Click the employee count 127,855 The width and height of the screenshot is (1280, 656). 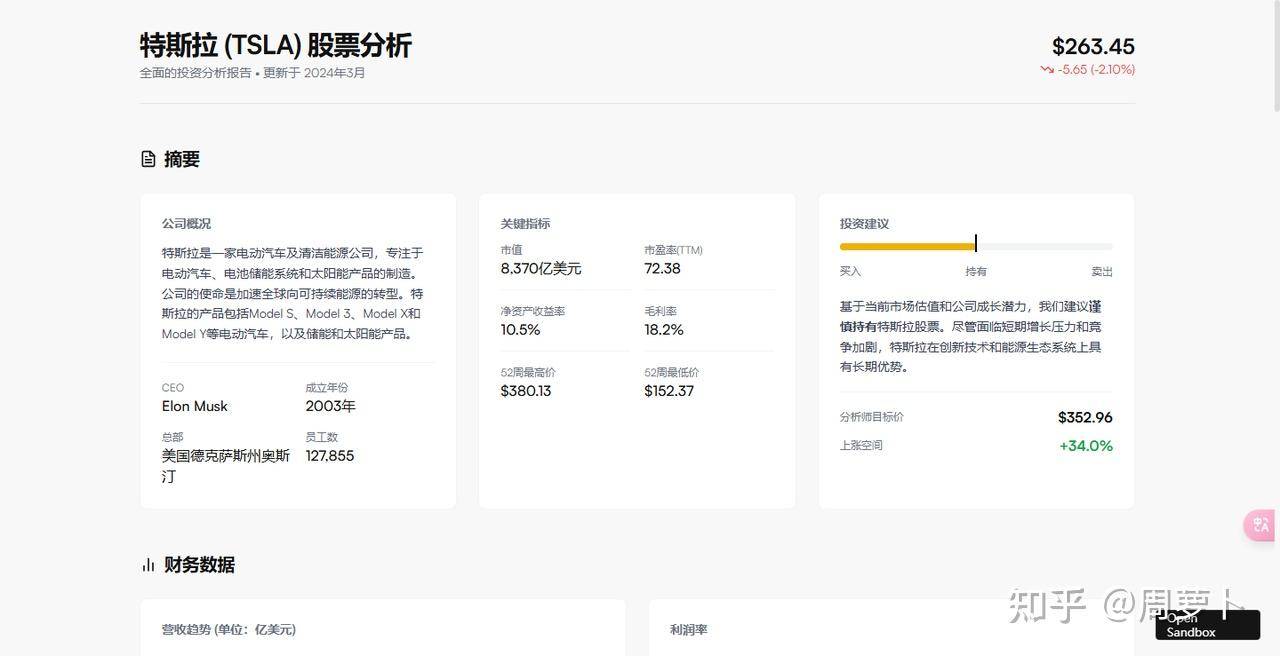tap(330, 456)
